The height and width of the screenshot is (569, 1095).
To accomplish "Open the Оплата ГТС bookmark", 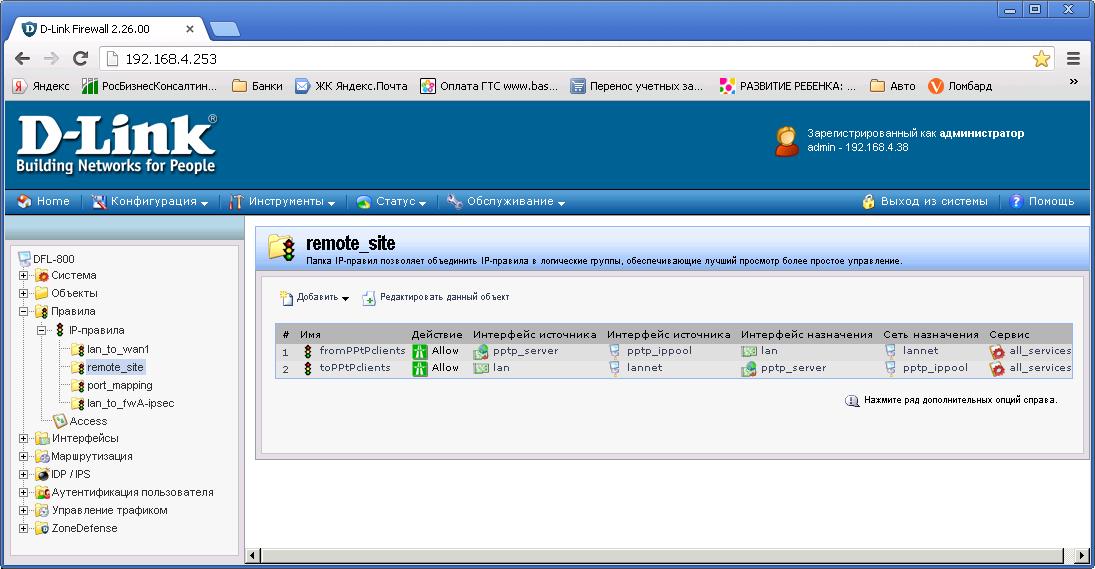I will 489,86.
